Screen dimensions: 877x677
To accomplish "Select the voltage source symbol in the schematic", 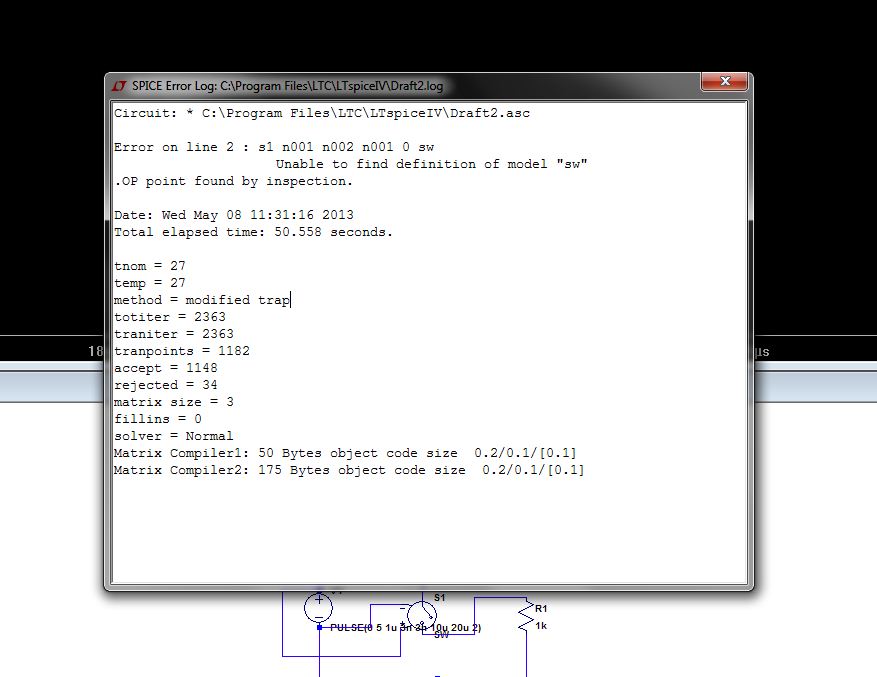I will [x=318, y=607].
